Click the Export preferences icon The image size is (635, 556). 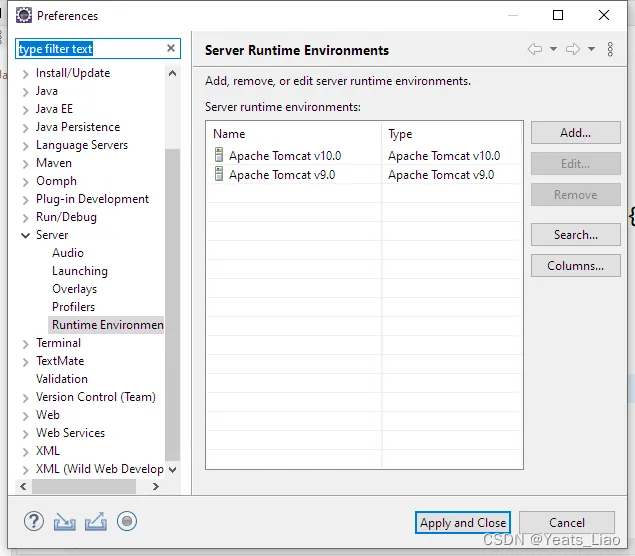pos(96,522)
